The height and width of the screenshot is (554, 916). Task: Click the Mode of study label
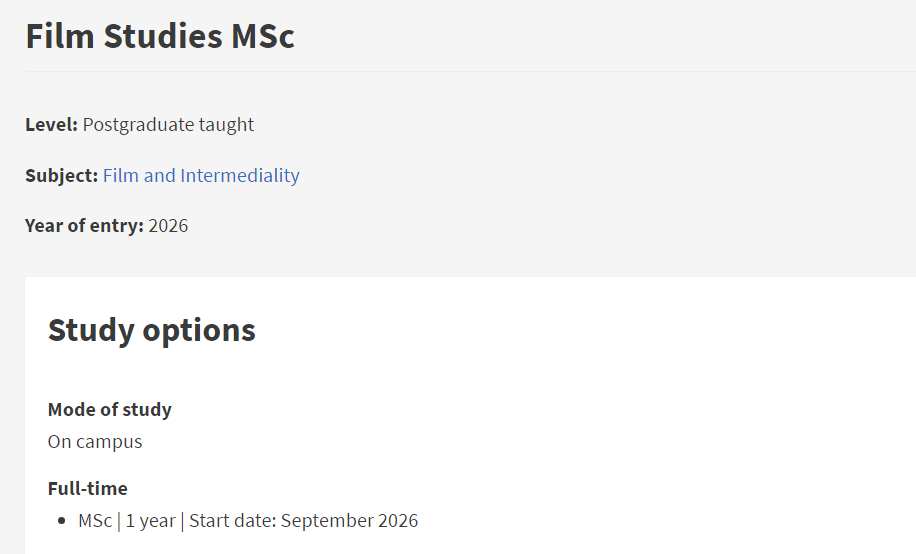click(x=110, y=410)
